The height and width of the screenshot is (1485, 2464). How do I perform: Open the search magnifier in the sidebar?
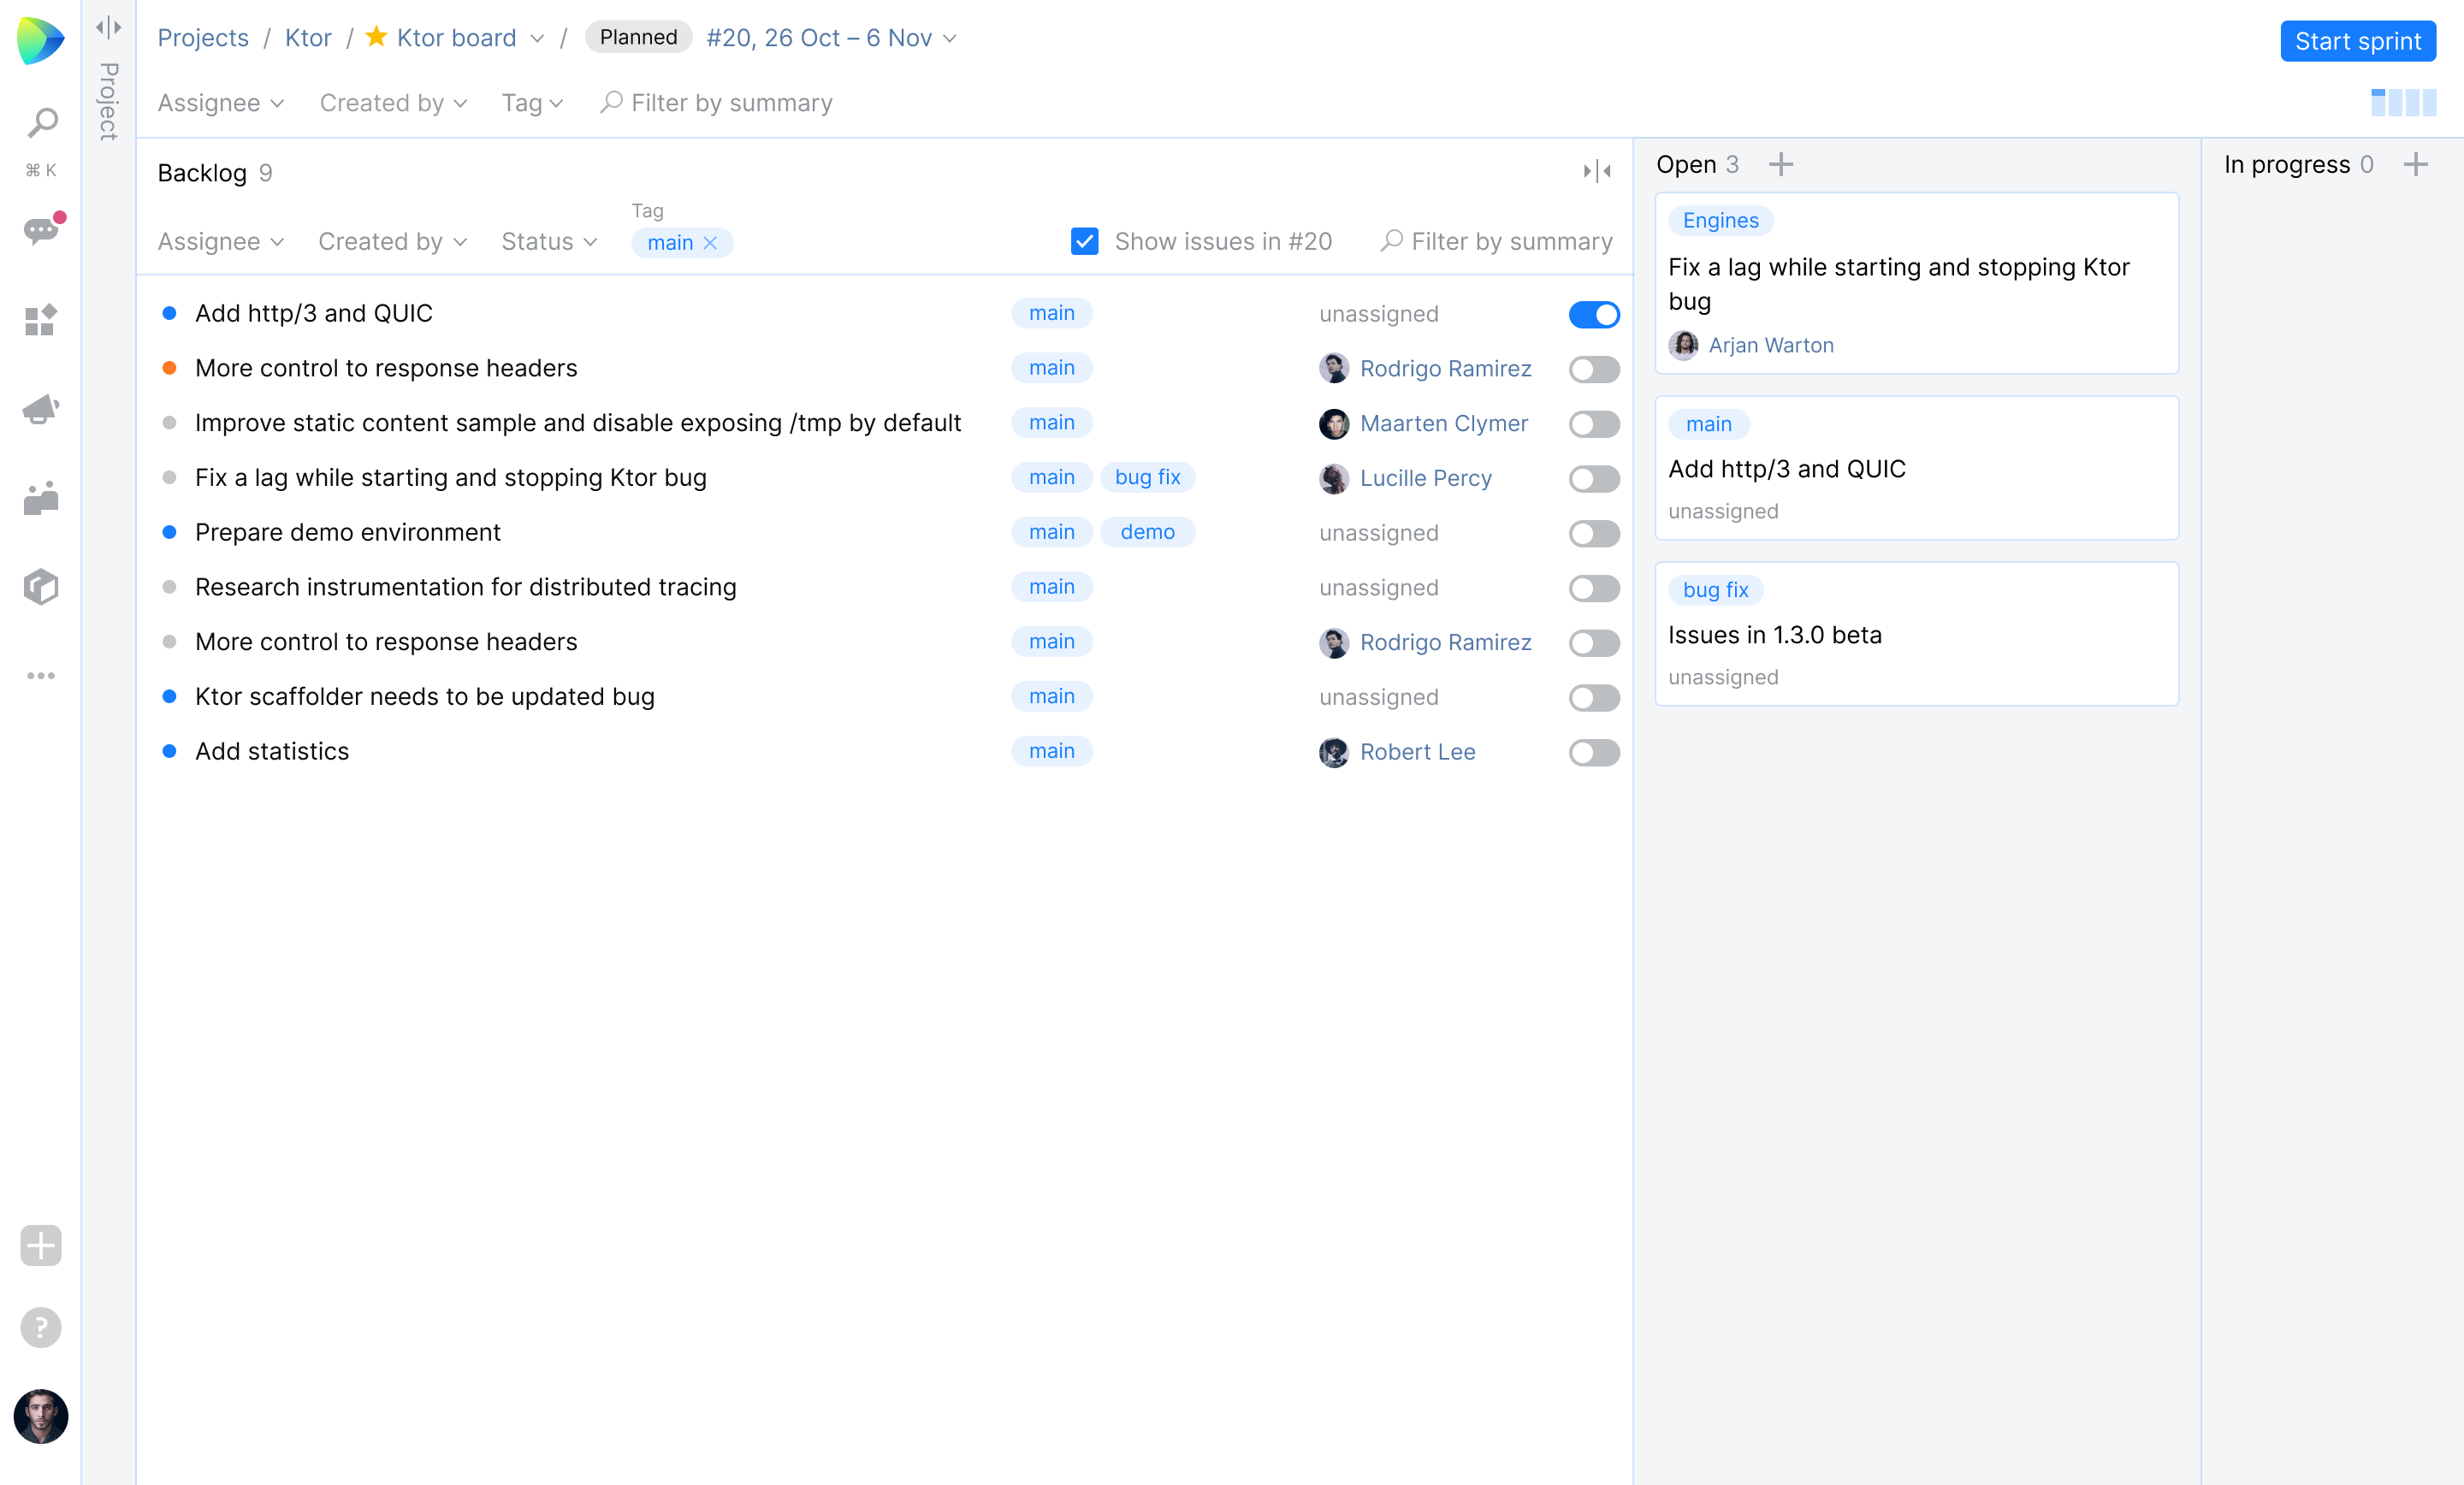41,123
